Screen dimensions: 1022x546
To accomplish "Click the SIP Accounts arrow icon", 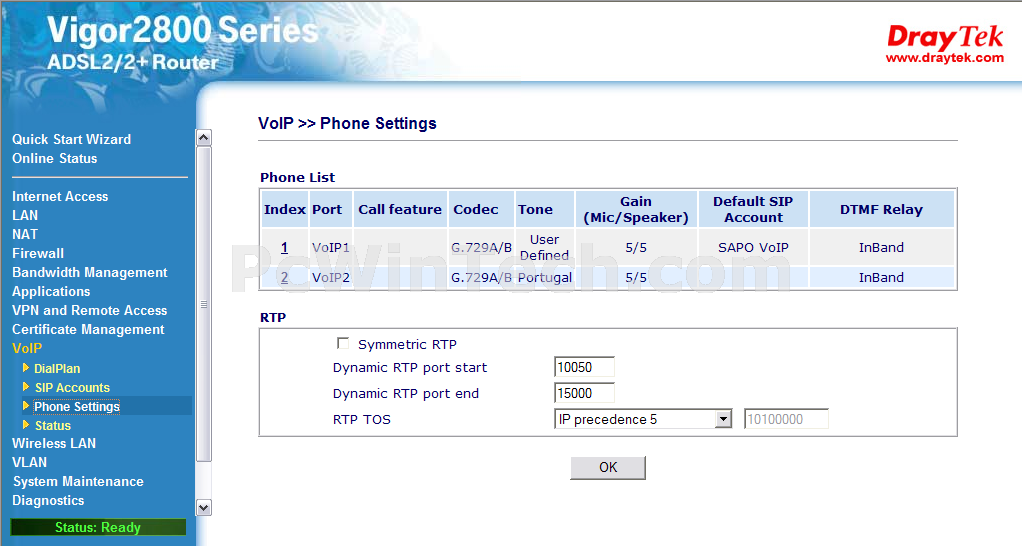I will 26,387.
